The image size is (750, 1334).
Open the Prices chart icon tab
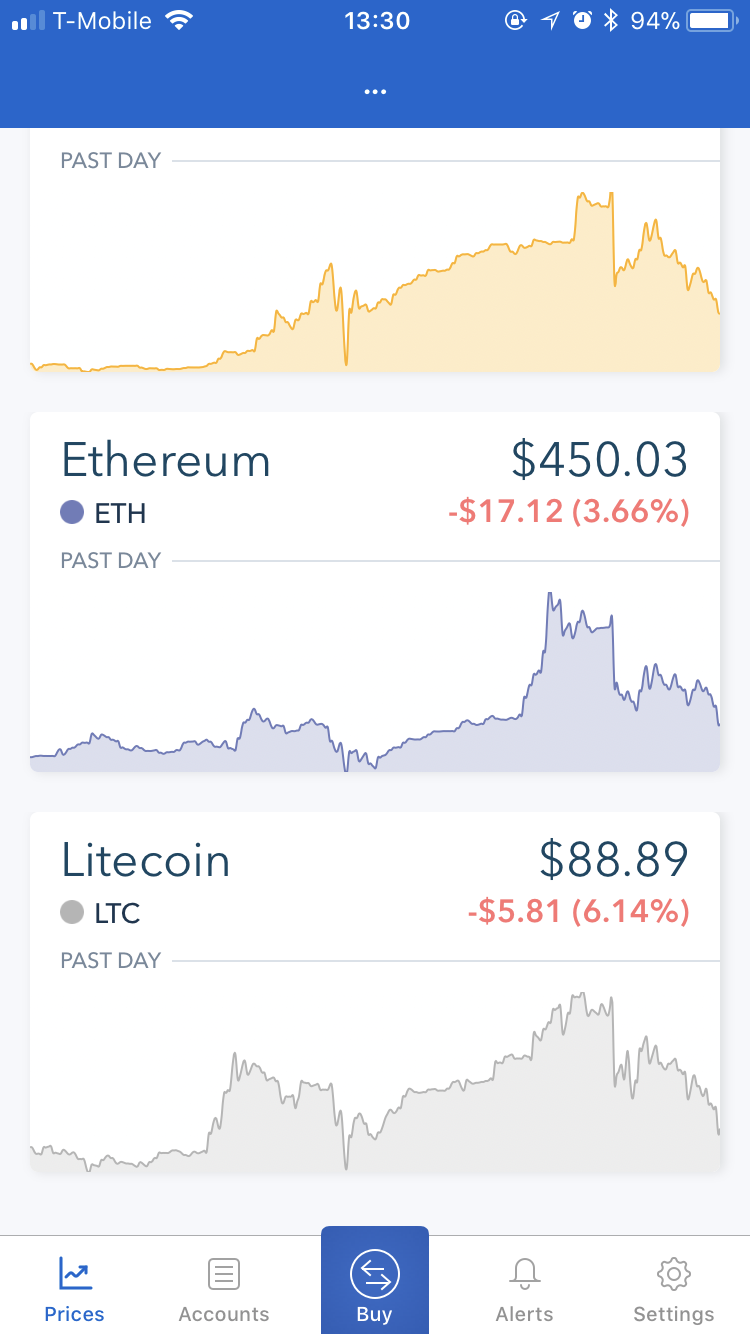(75, 1273)
